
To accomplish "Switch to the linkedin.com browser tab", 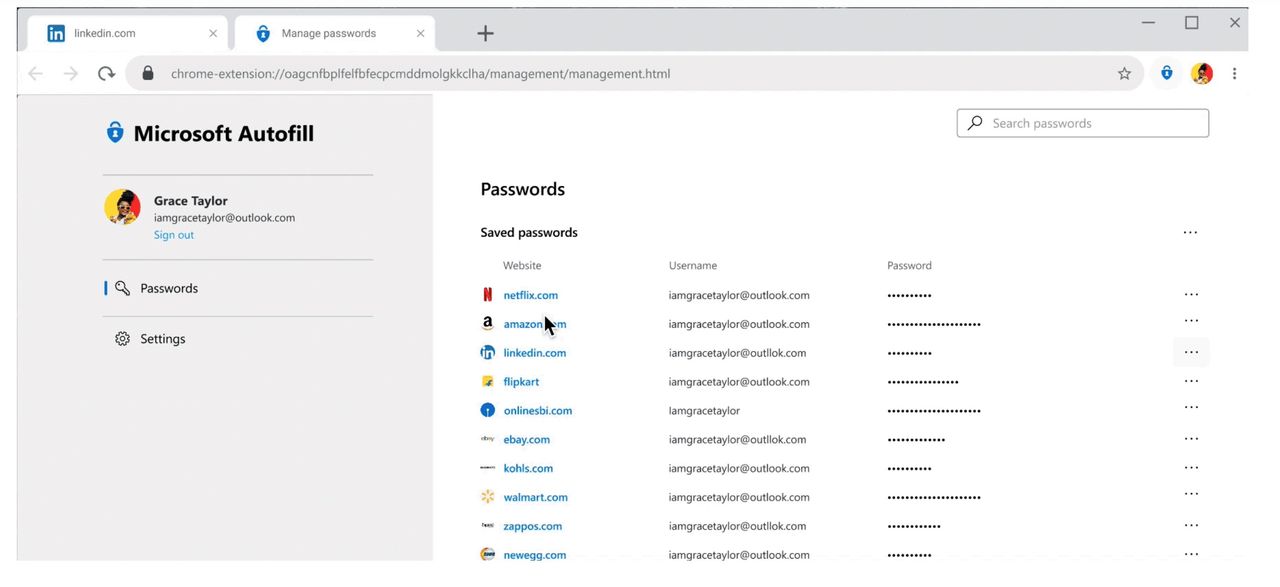I will point(125,33).
